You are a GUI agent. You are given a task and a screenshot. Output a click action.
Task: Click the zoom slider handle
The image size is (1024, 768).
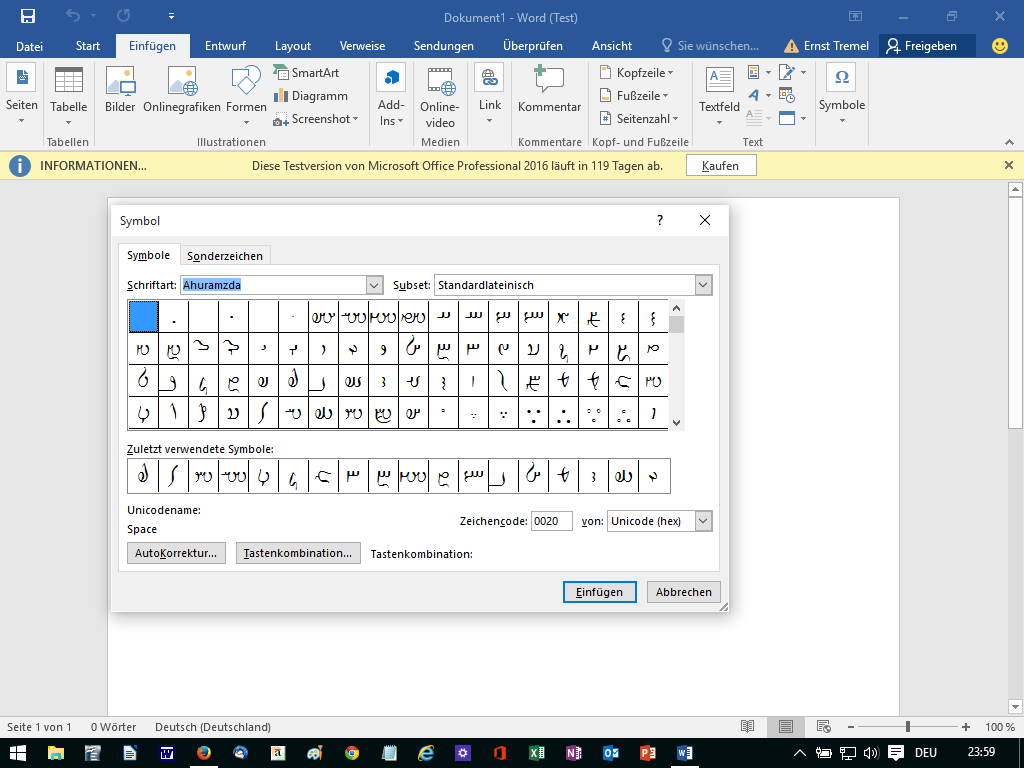click(x=908, y=727)
